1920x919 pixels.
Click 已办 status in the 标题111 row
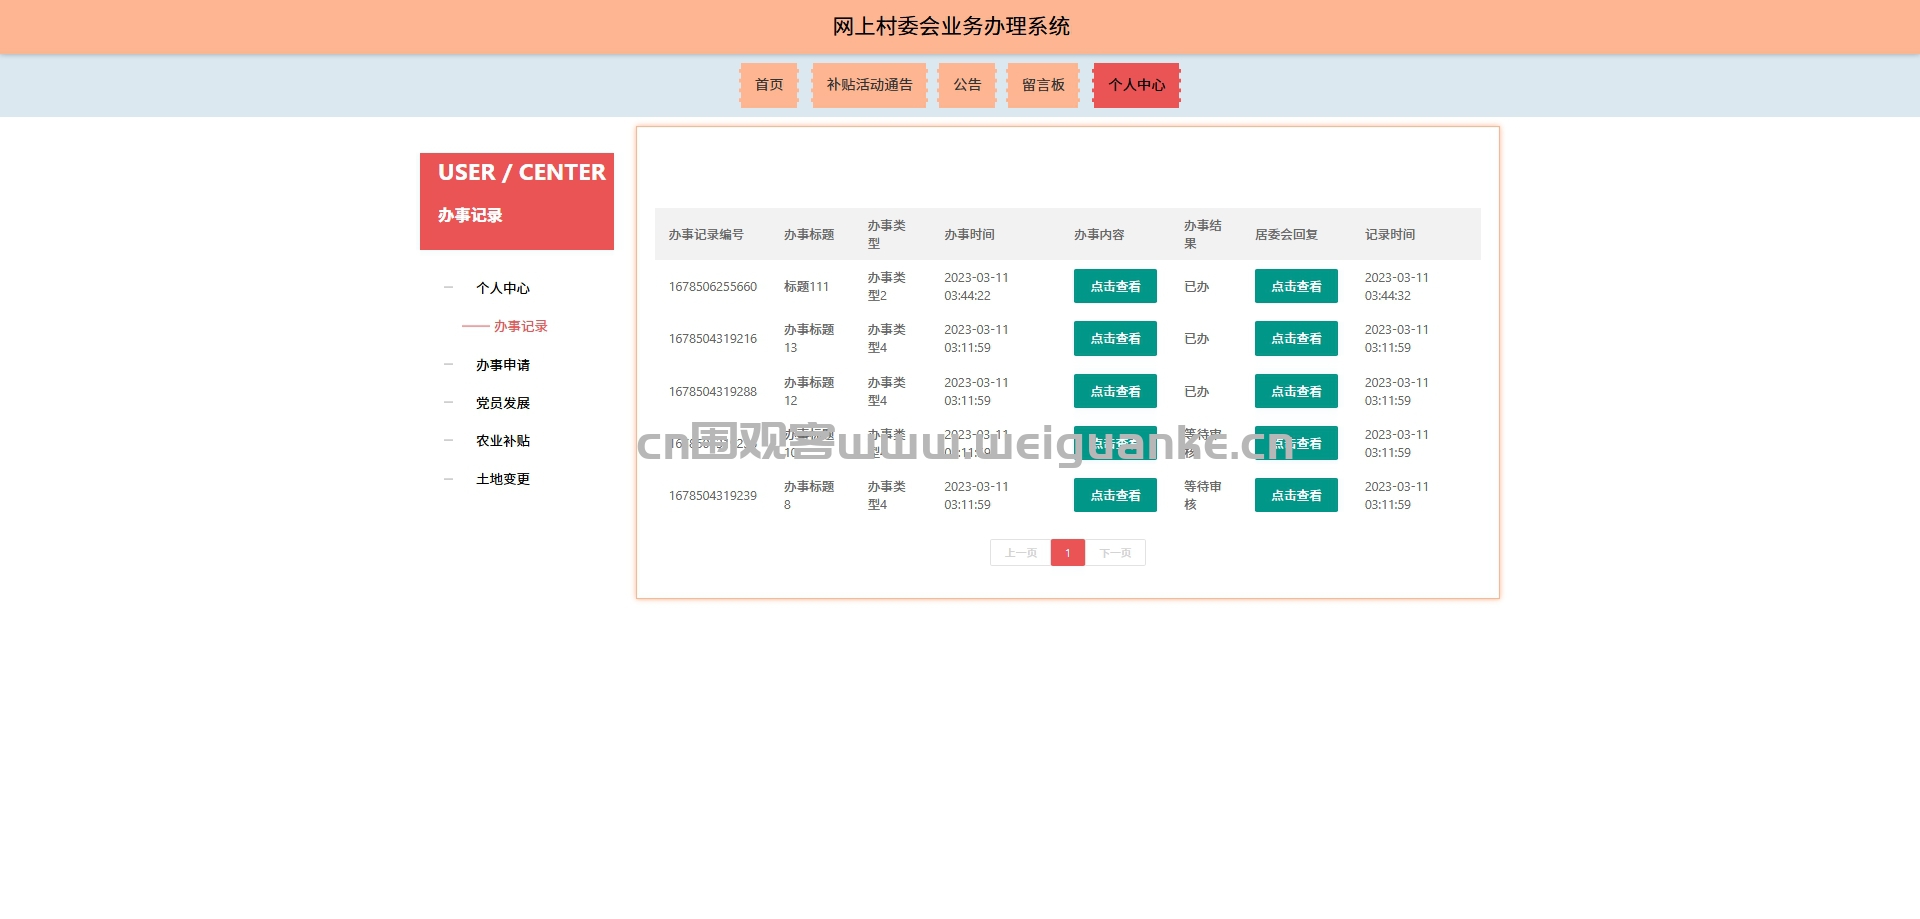point(1196,287)
